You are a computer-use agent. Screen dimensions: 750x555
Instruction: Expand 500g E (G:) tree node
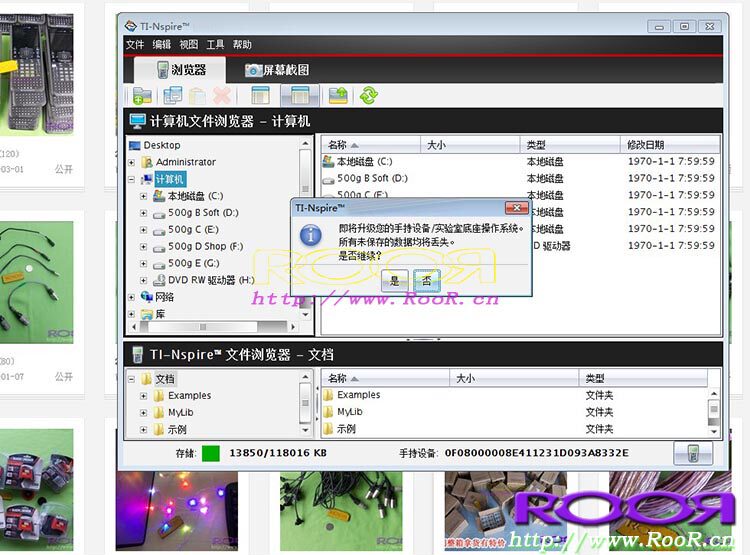tap(143, 264)
